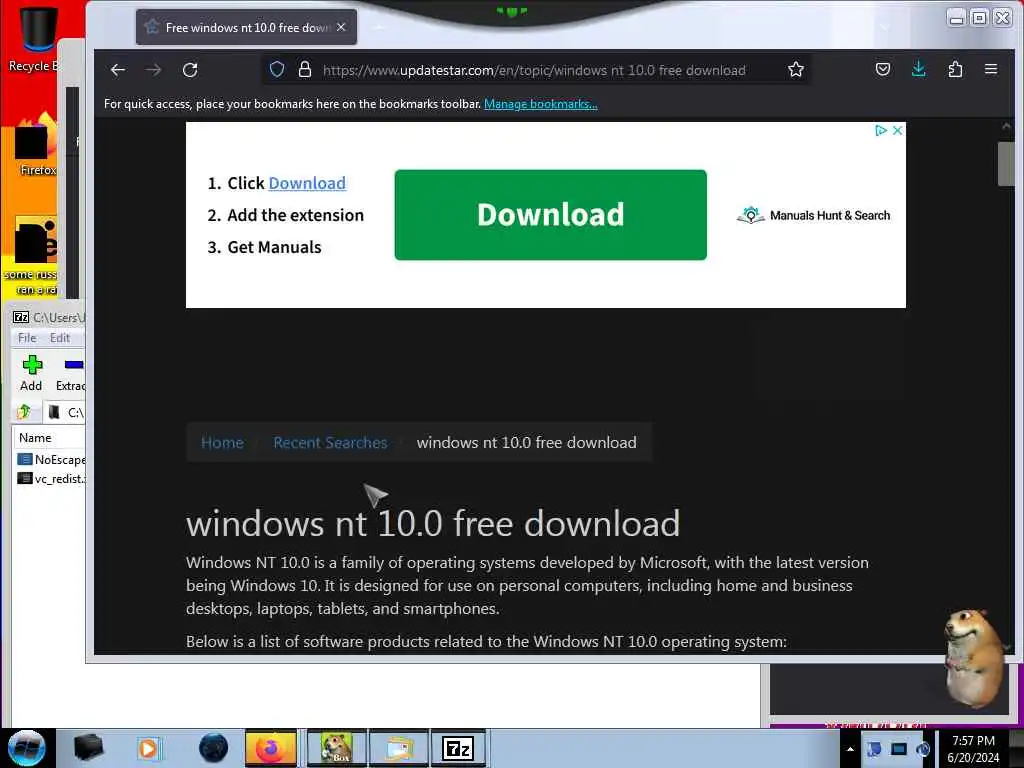
Task: Switch to the hamster Box taskbar app
Action: tap(337, 748)
